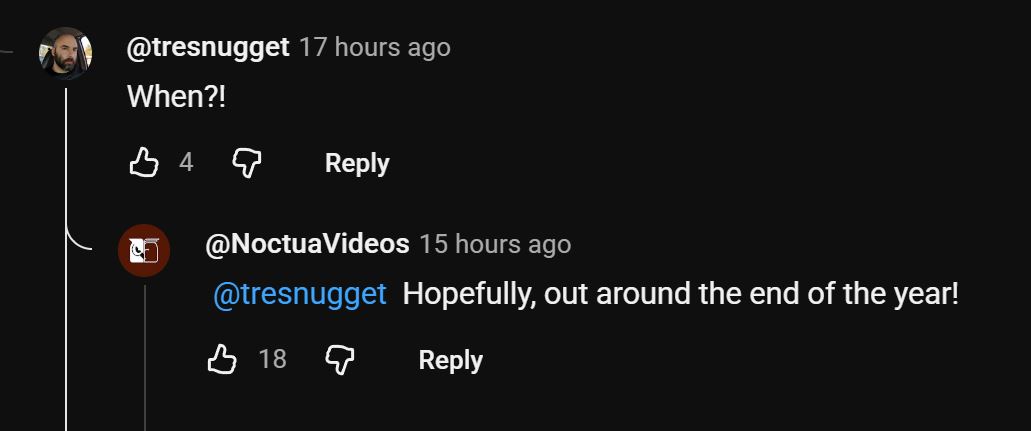Open the "15 hours ago" timestamp link

495,244
